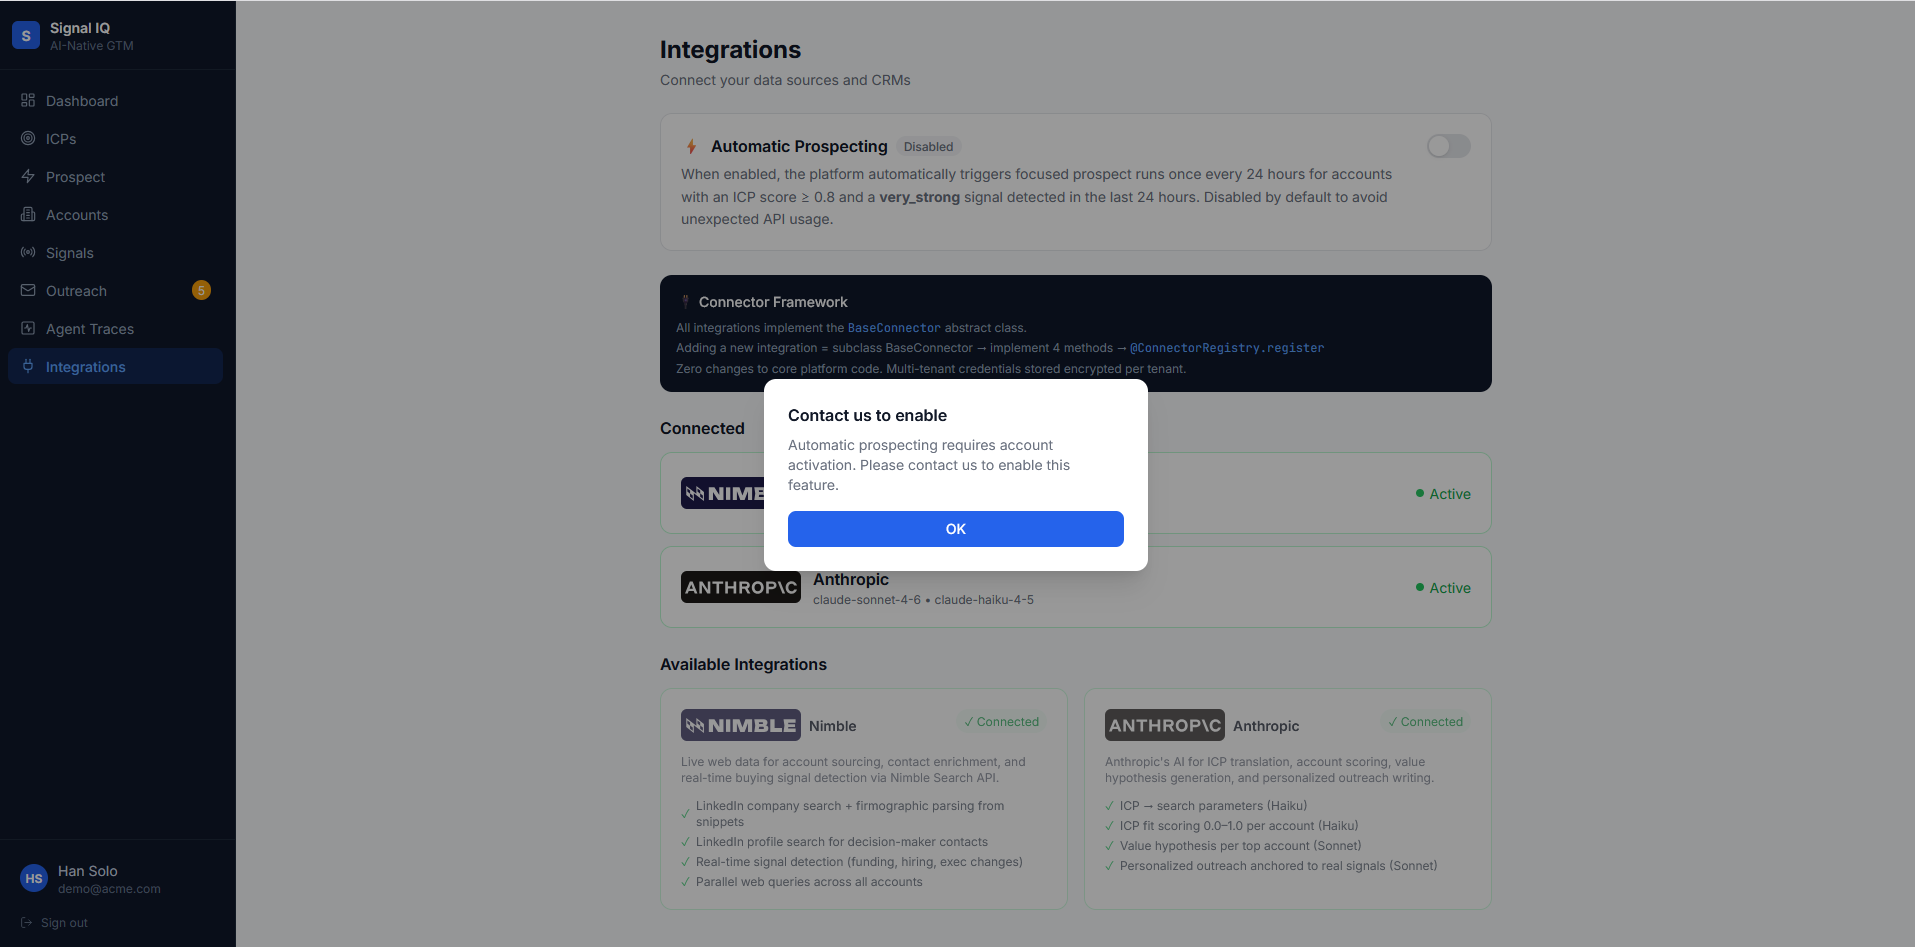
Task: Click 'ICP fit scoring 0.0–1.0 per account'
Action: point(1239,826)
